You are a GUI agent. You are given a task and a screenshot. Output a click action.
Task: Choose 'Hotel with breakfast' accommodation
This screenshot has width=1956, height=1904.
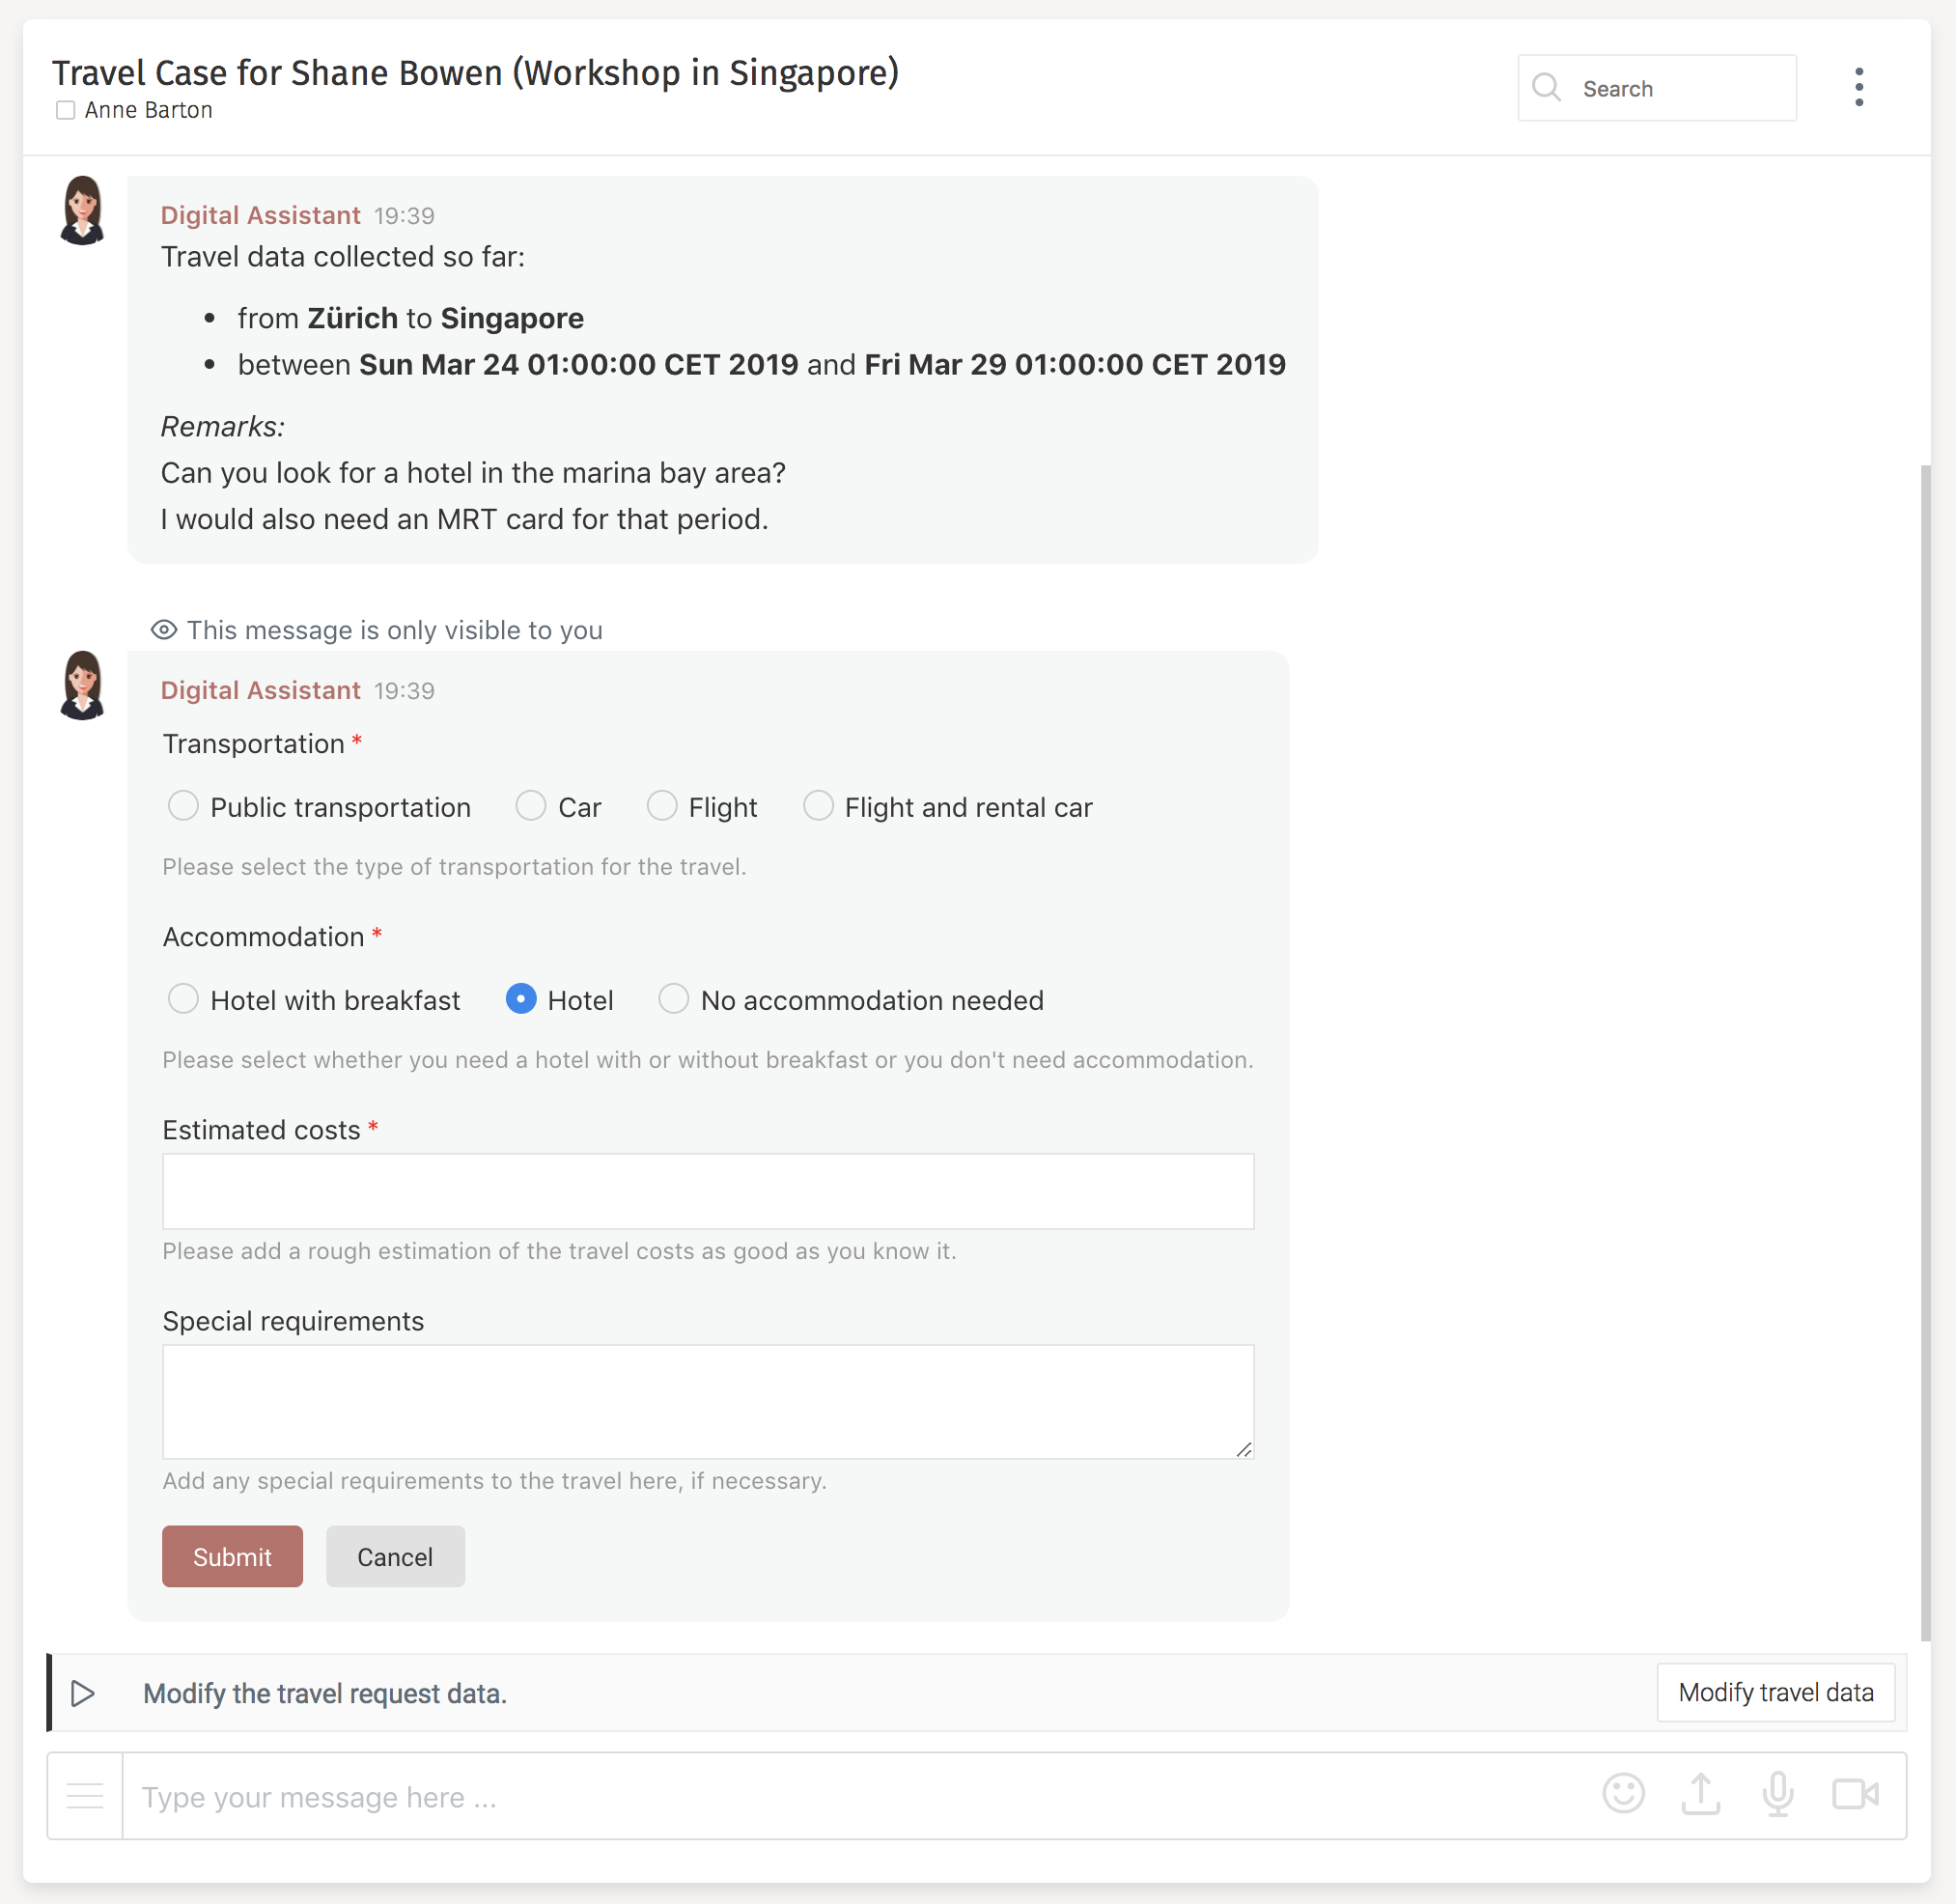tap(183, 999)
